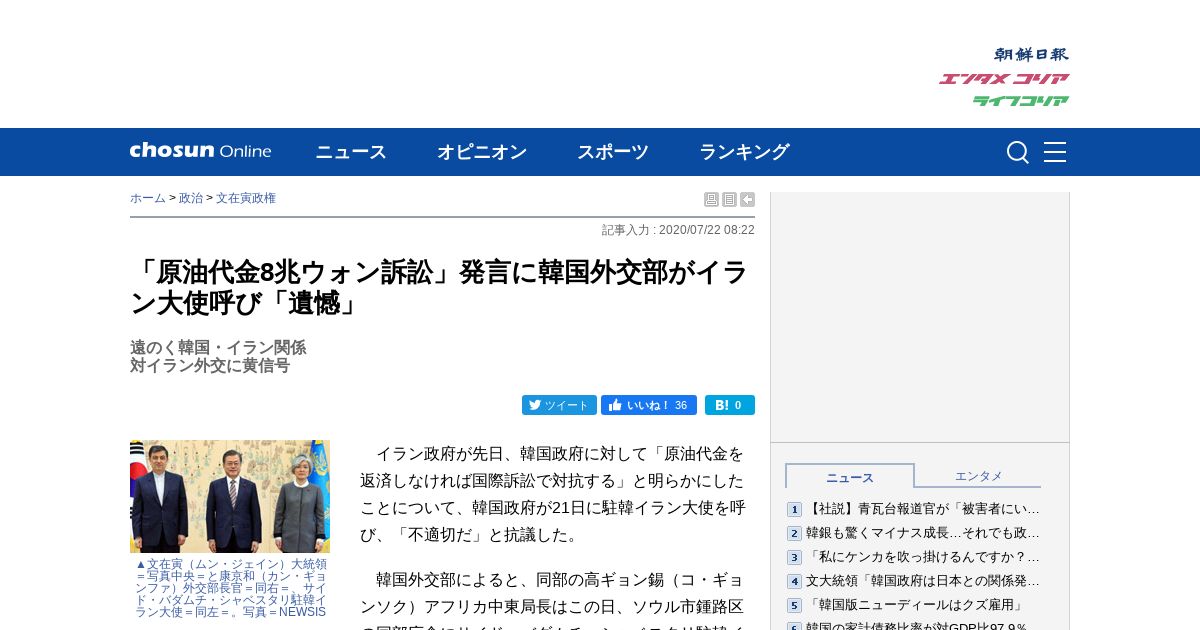Click the back arrow icon
The image size is (1200, 630).
pyautogui.click(x=747, y=200)
